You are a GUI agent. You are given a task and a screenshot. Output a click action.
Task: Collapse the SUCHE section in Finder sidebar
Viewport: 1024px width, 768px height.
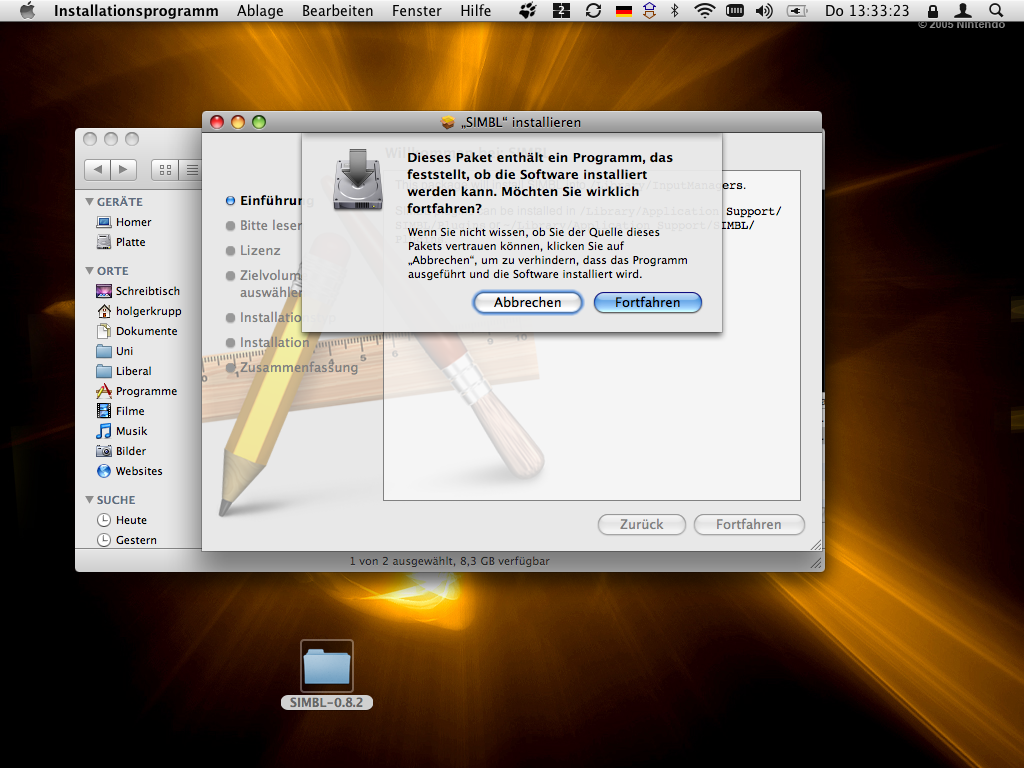(x=89, y=500)
